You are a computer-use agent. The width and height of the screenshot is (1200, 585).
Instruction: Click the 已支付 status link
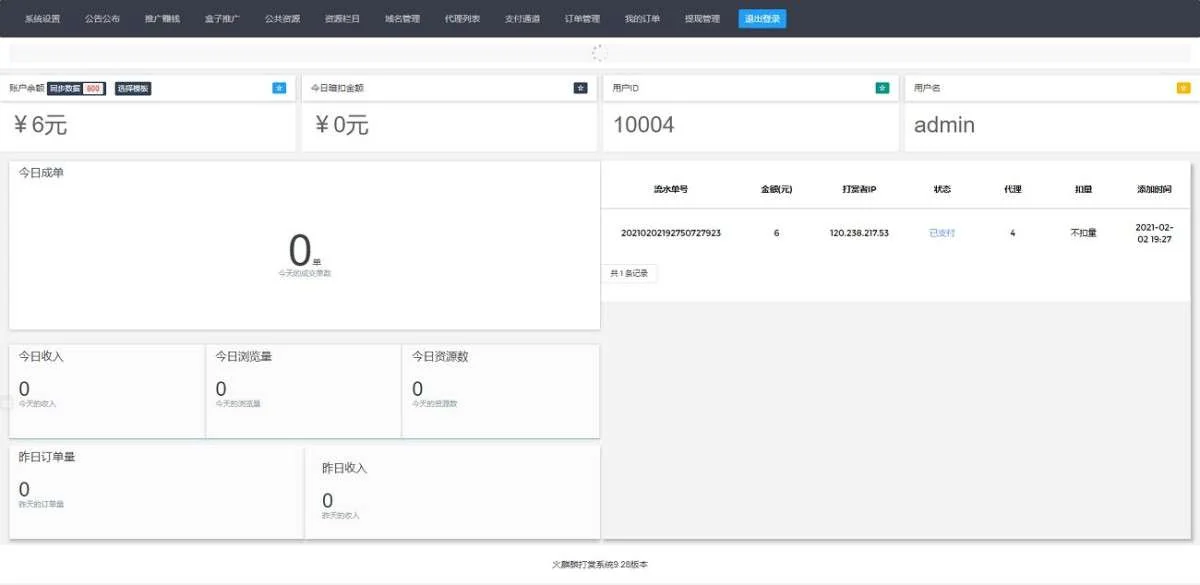[x=942, y=233]
